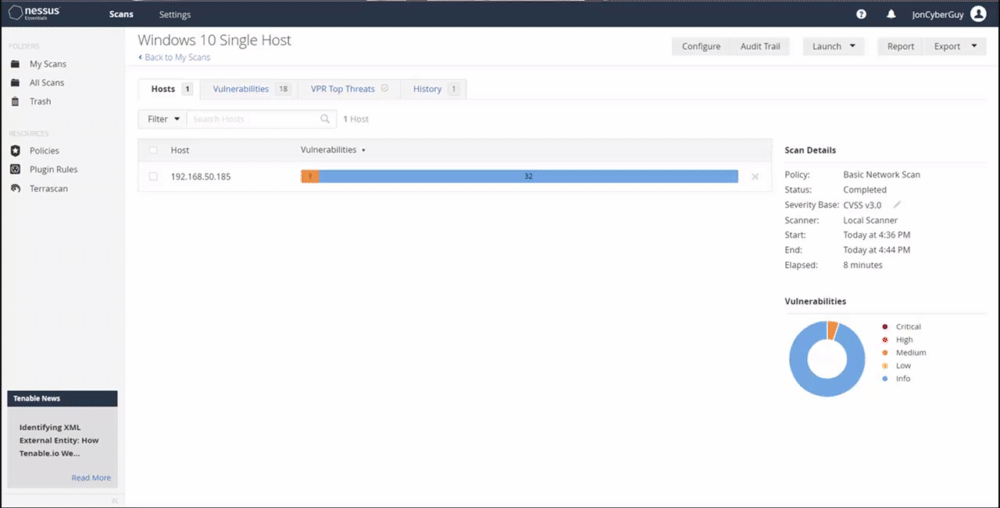Click the user account avatar icon

[x=978, y=14]
